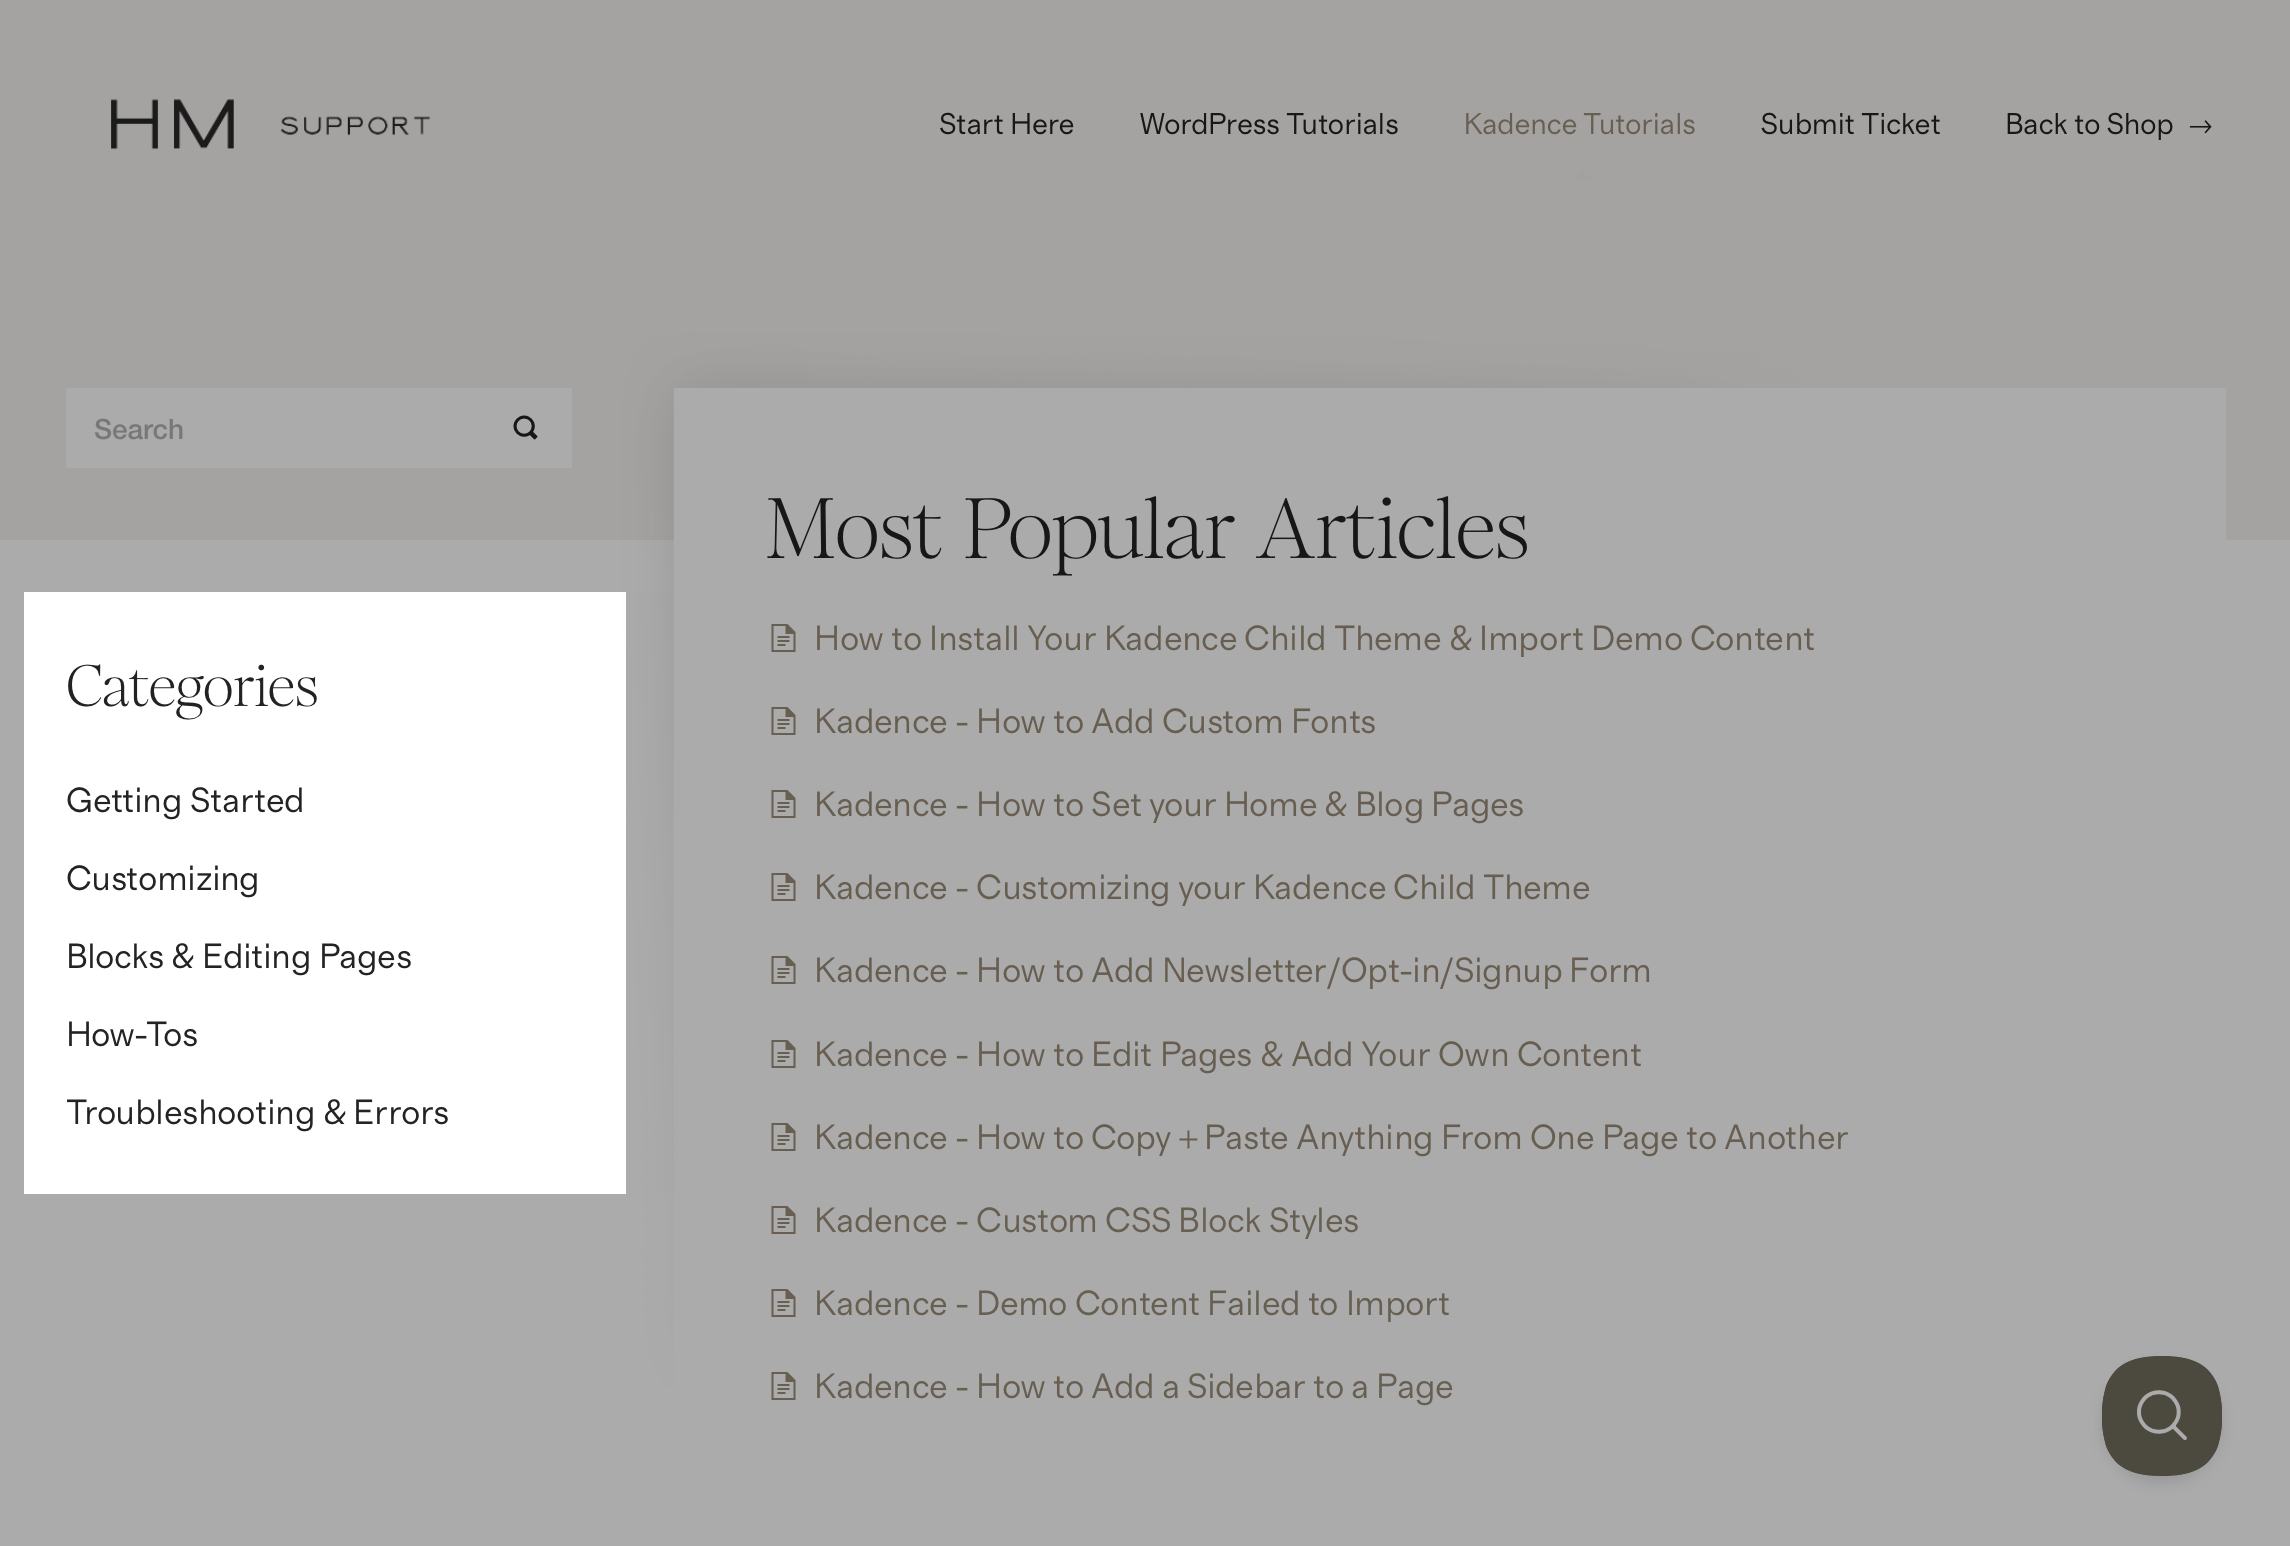The image size is (2290, 1546).
Task: Click the document icon beside Add a Sidebar to a Page
Action: 783,1386
